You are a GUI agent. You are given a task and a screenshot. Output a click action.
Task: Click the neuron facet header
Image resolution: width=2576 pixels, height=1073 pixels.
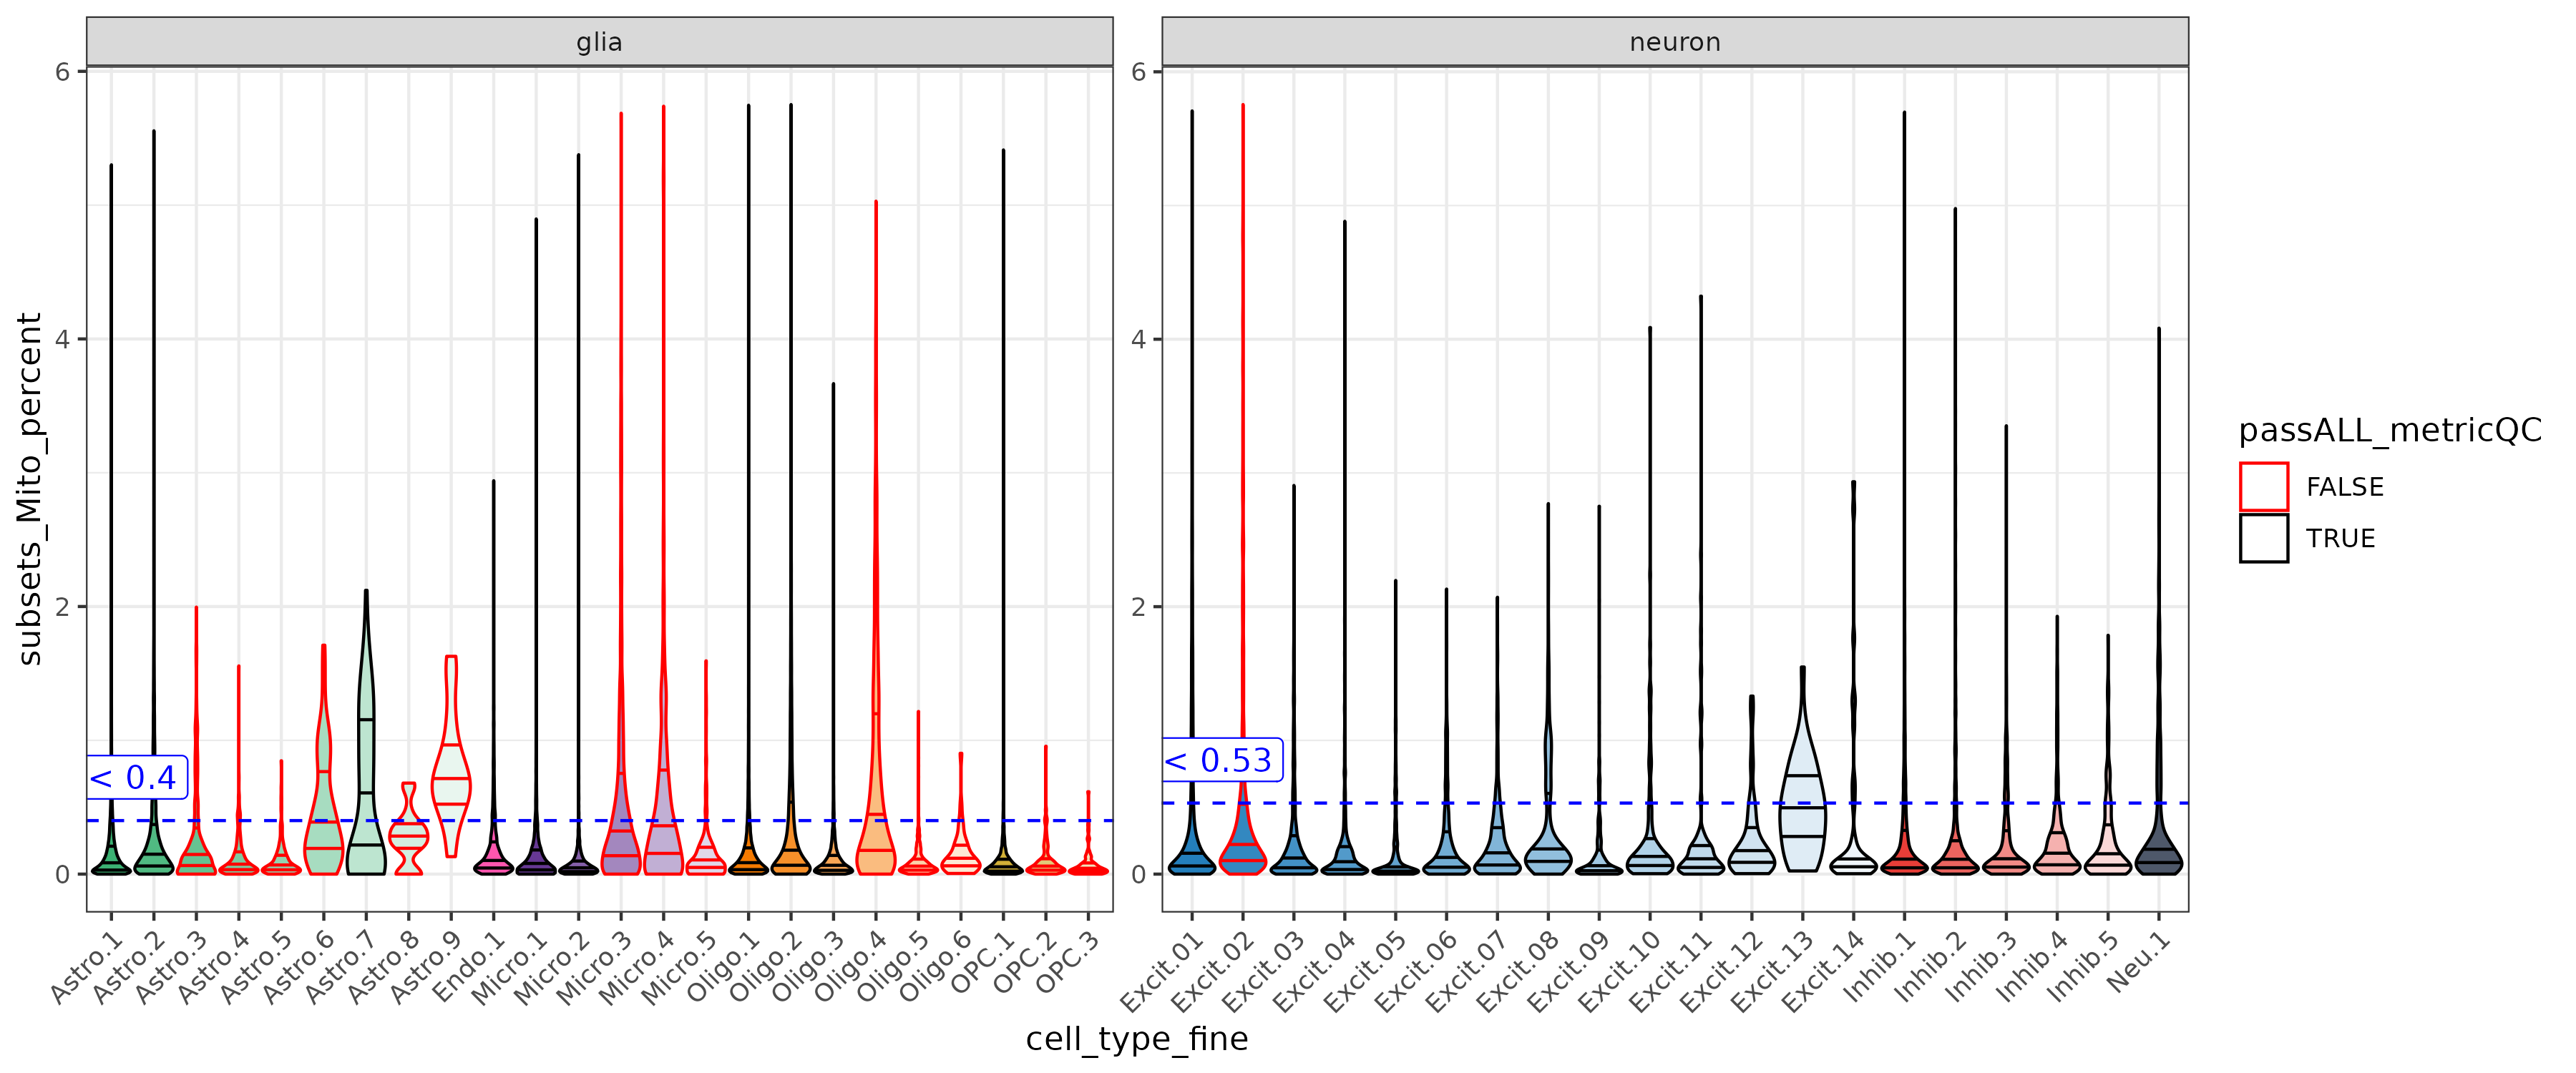pyautogui.click(x=1674, y=42)
